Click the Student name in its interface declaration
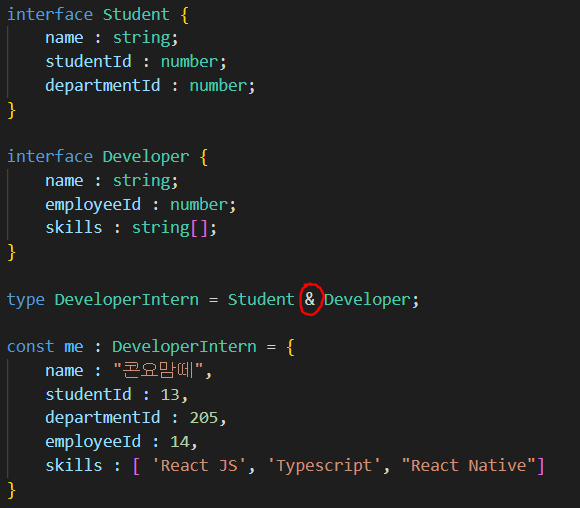 [136, 15]
